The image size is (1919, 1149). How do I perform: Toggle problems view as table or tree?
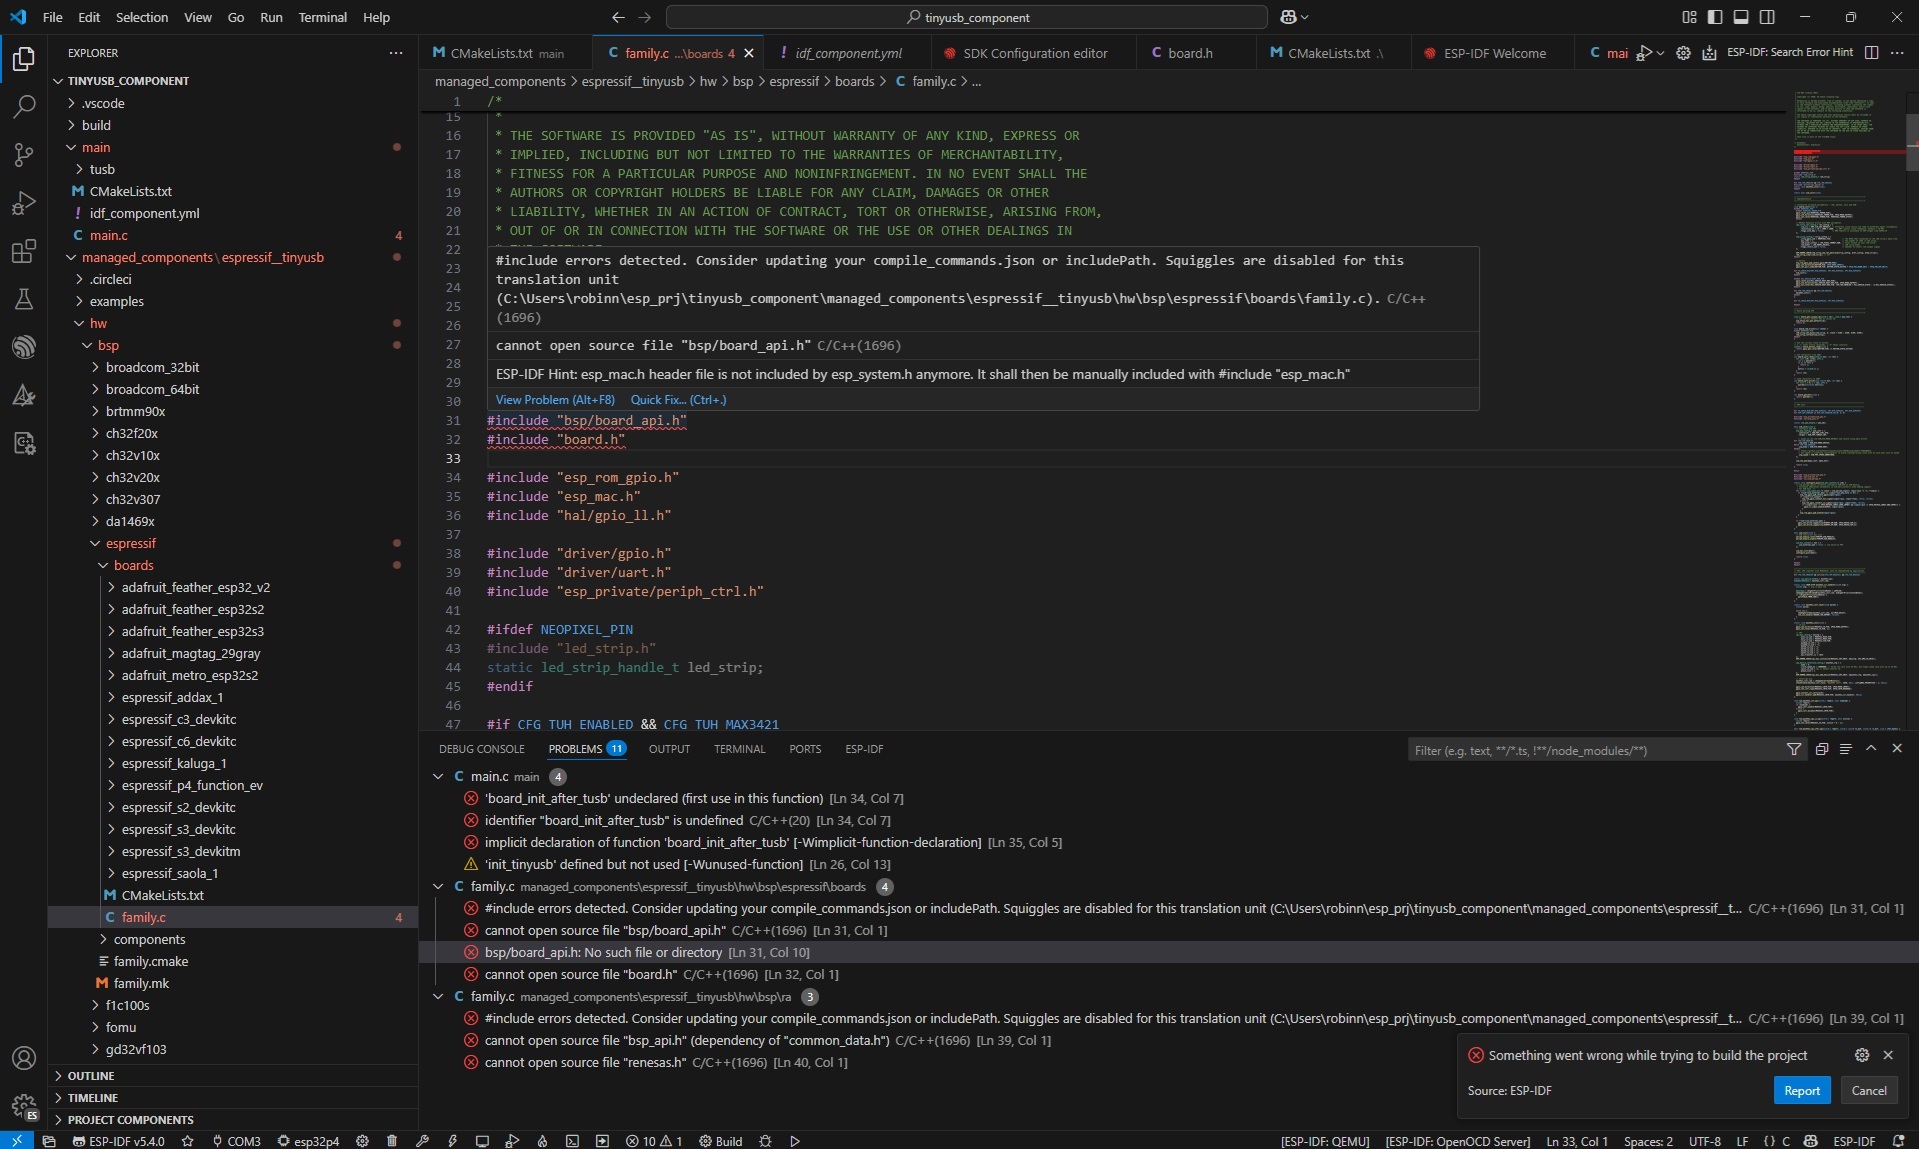click(x=1845, y=749)
